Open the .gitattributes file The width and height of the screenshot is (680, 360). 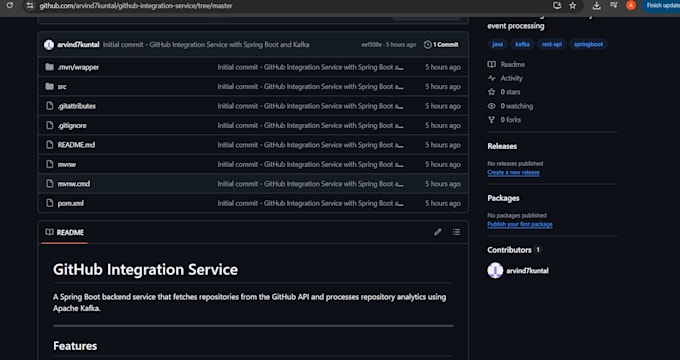tap(77, 106)
